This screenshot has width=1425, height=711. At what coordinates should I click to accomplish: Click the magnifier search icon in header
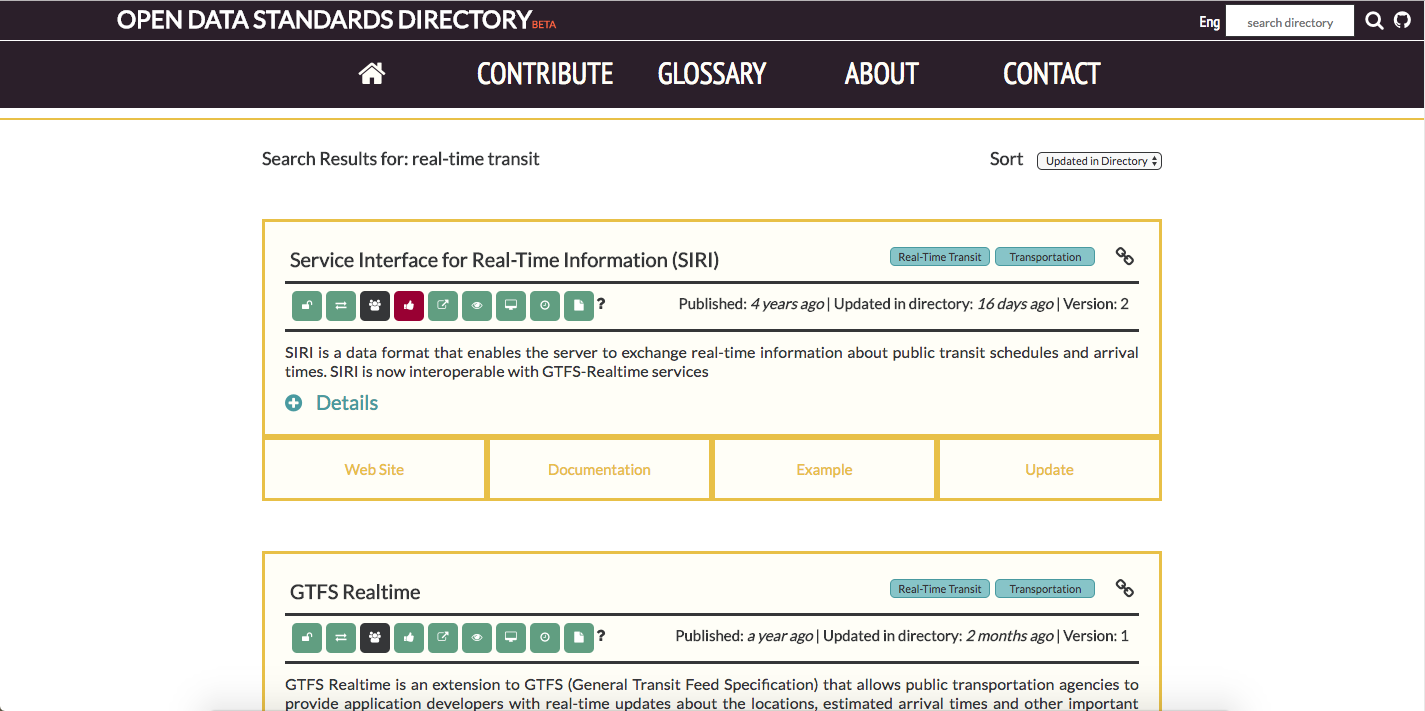click(1375, 21)
